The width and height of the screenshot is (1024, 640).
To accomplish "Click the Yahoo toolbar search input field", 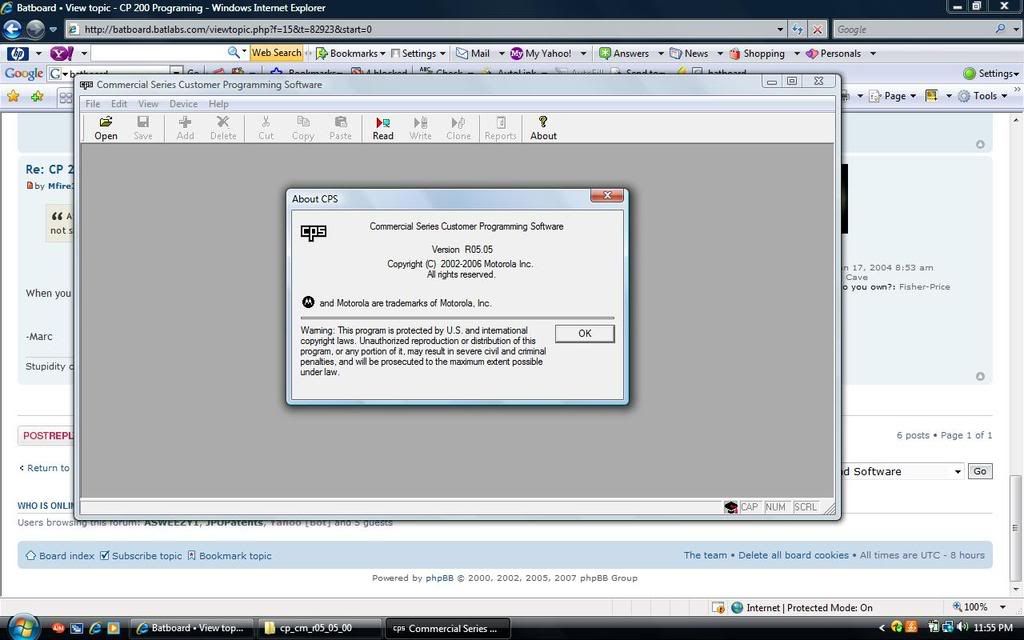I will point(158,53).
